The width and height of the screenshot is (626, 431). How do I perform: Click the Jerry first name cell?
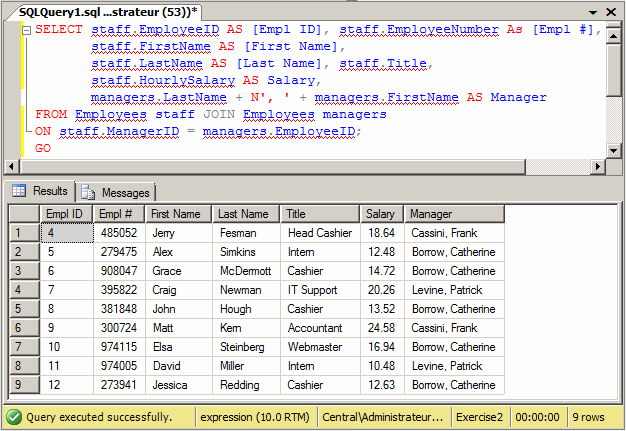click(x=179, y=233)
